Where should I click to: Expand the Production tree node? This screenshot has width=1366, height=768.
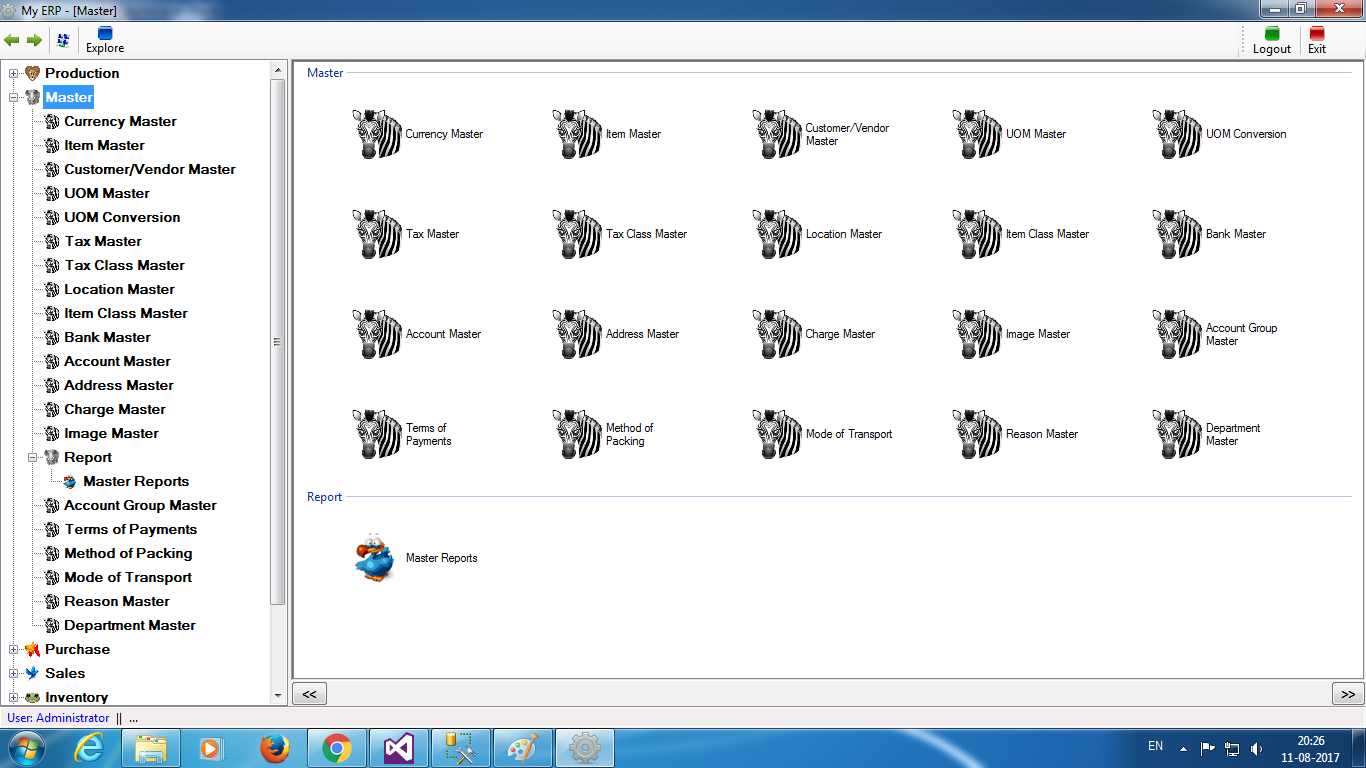pyautogui.click(x=14, y=73)
